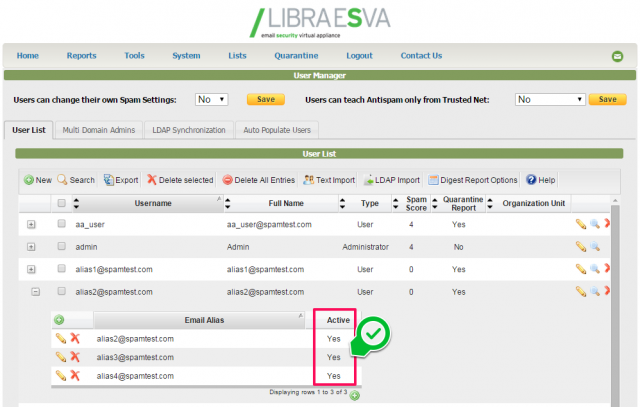Open the Quarantine menu
This screenshot has width=640, height=407.
[x=296, y=56]
